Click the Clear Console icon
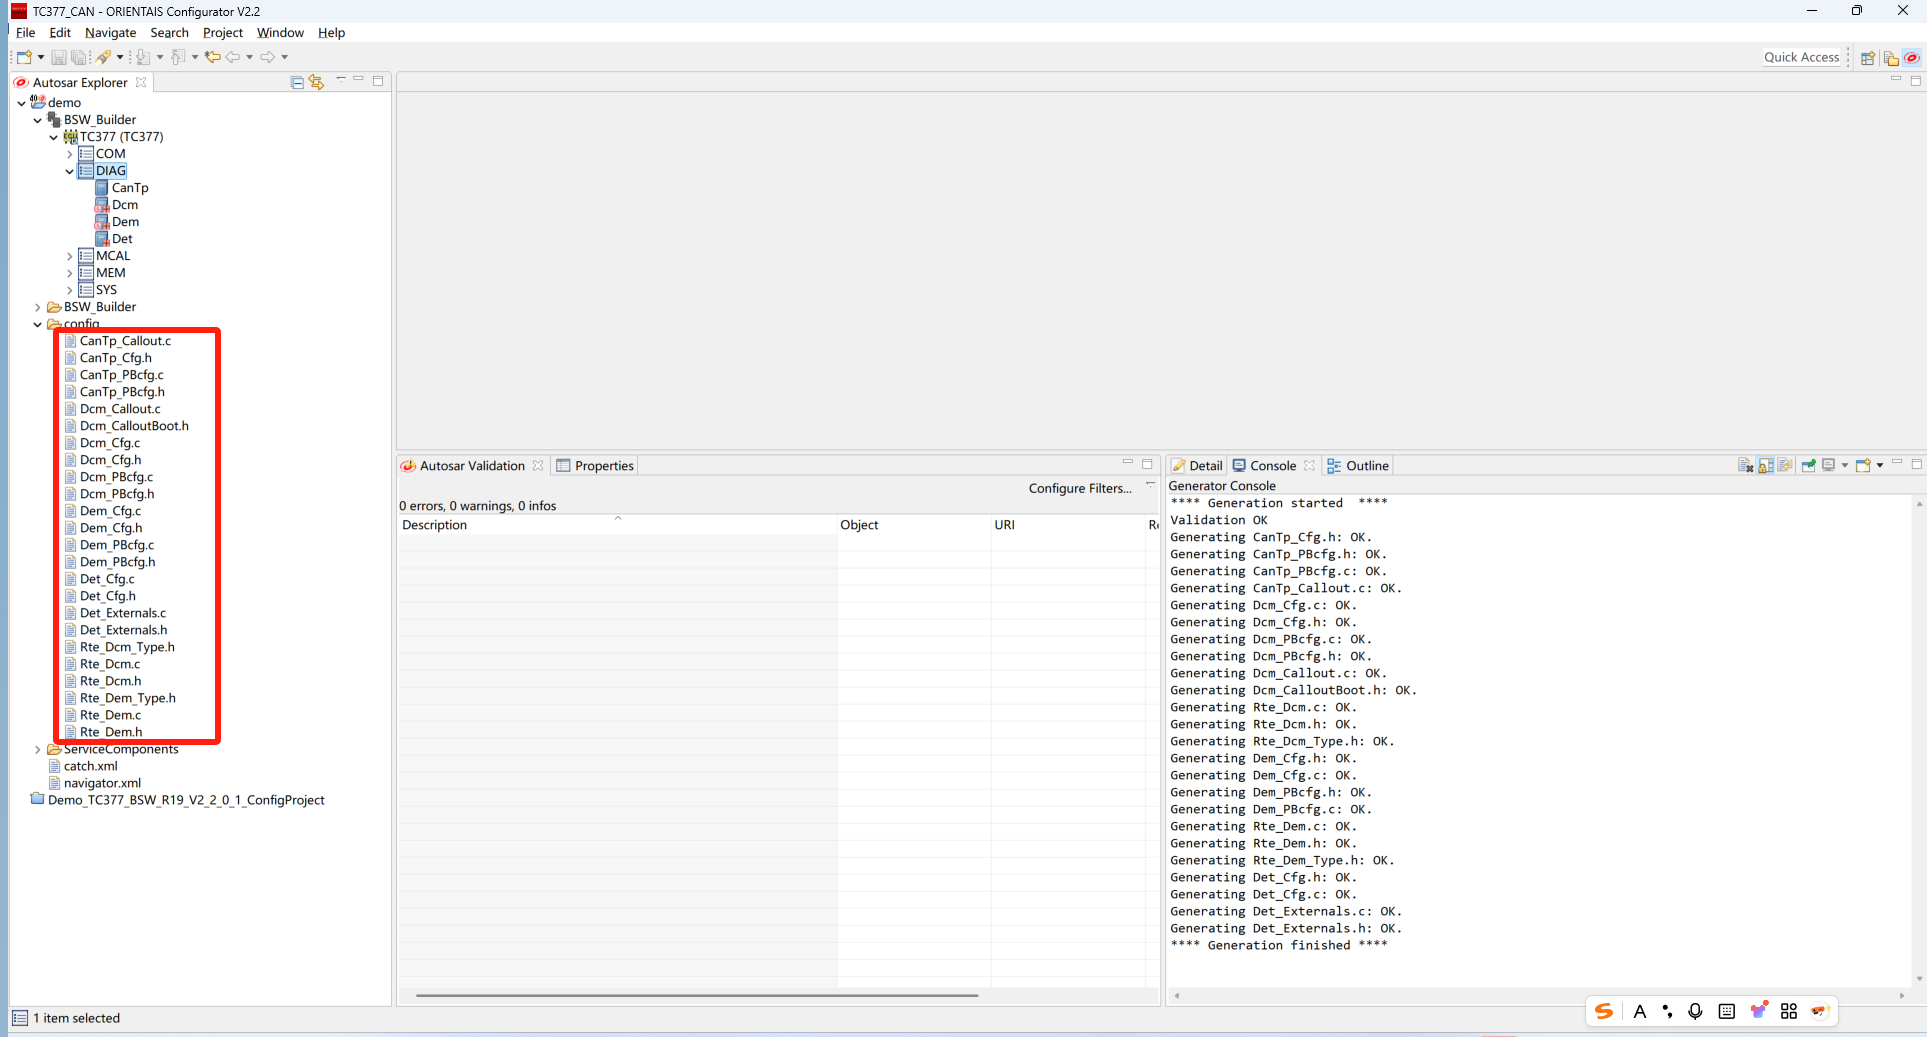 point(1745,465)
